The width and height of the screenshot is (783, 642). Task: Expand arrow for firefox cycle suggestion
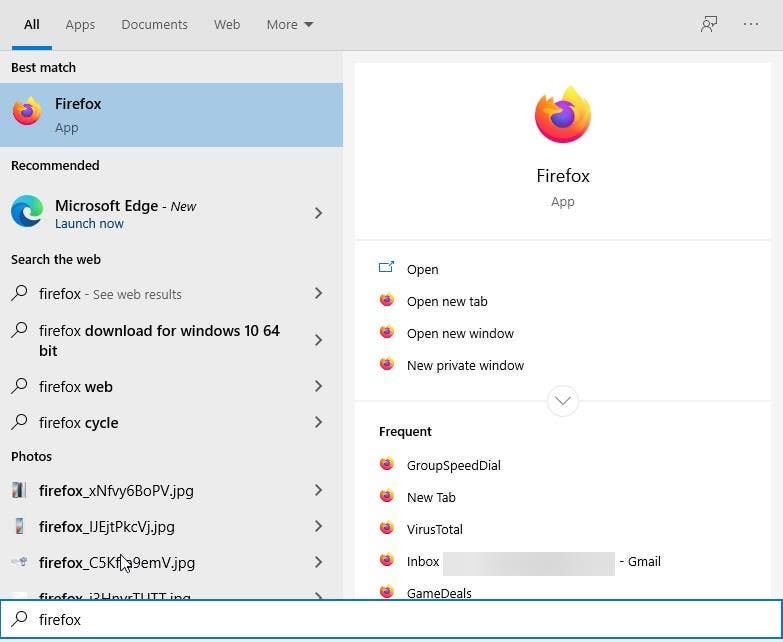[x=318, y=422]
